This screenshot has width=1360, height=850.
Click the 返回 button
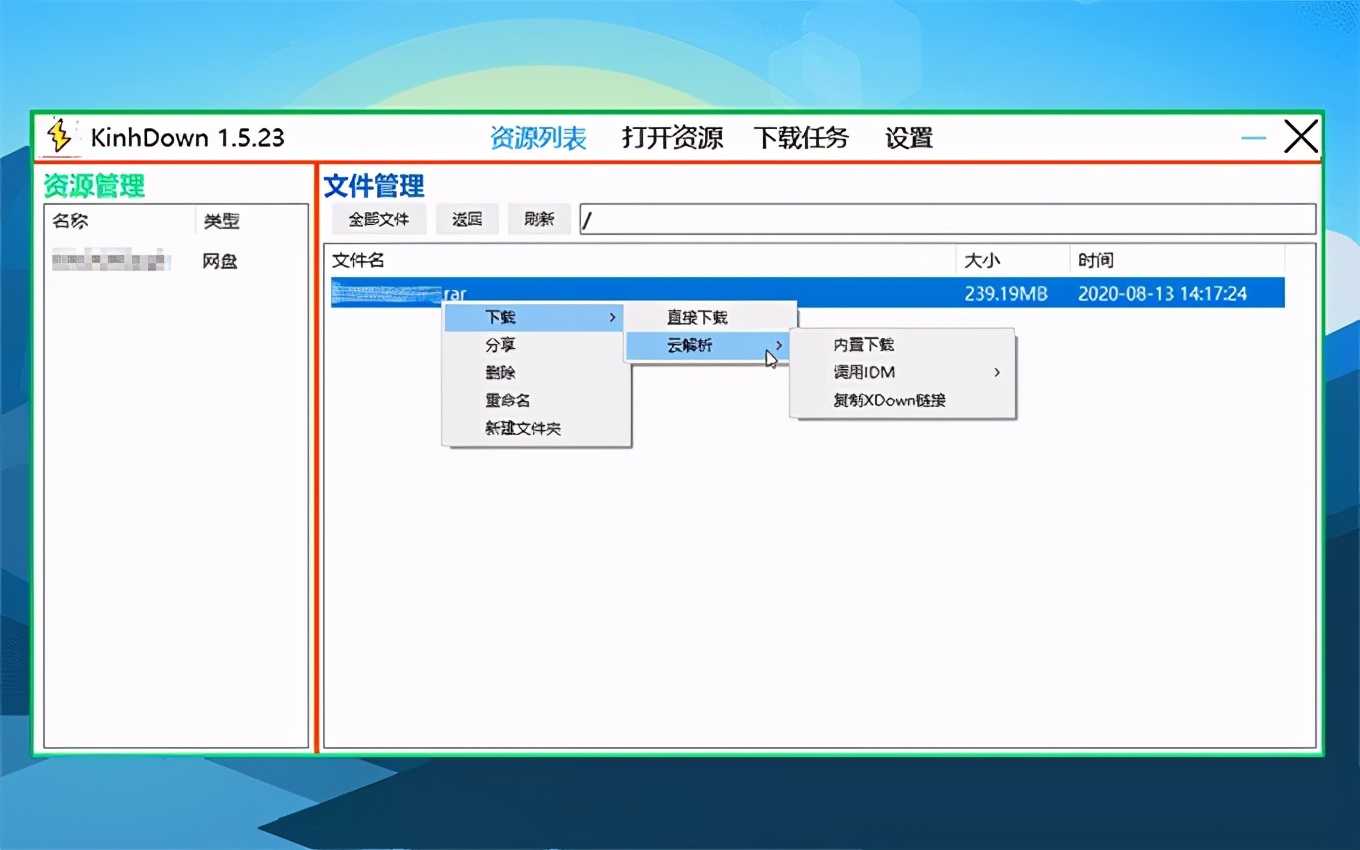click(467, 219)
